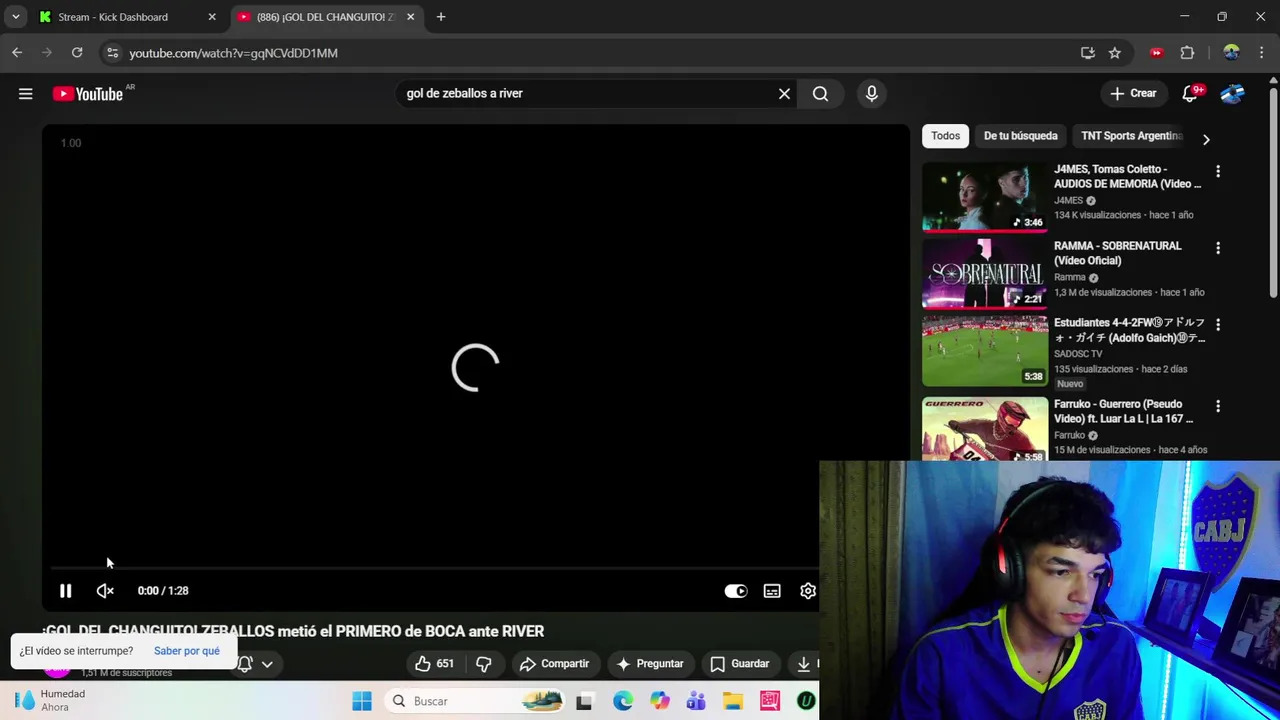Bookmark this page with the star
The width and height of the screenshot is (1280, 720).
pyautogui.click(x=1115, y=53)
